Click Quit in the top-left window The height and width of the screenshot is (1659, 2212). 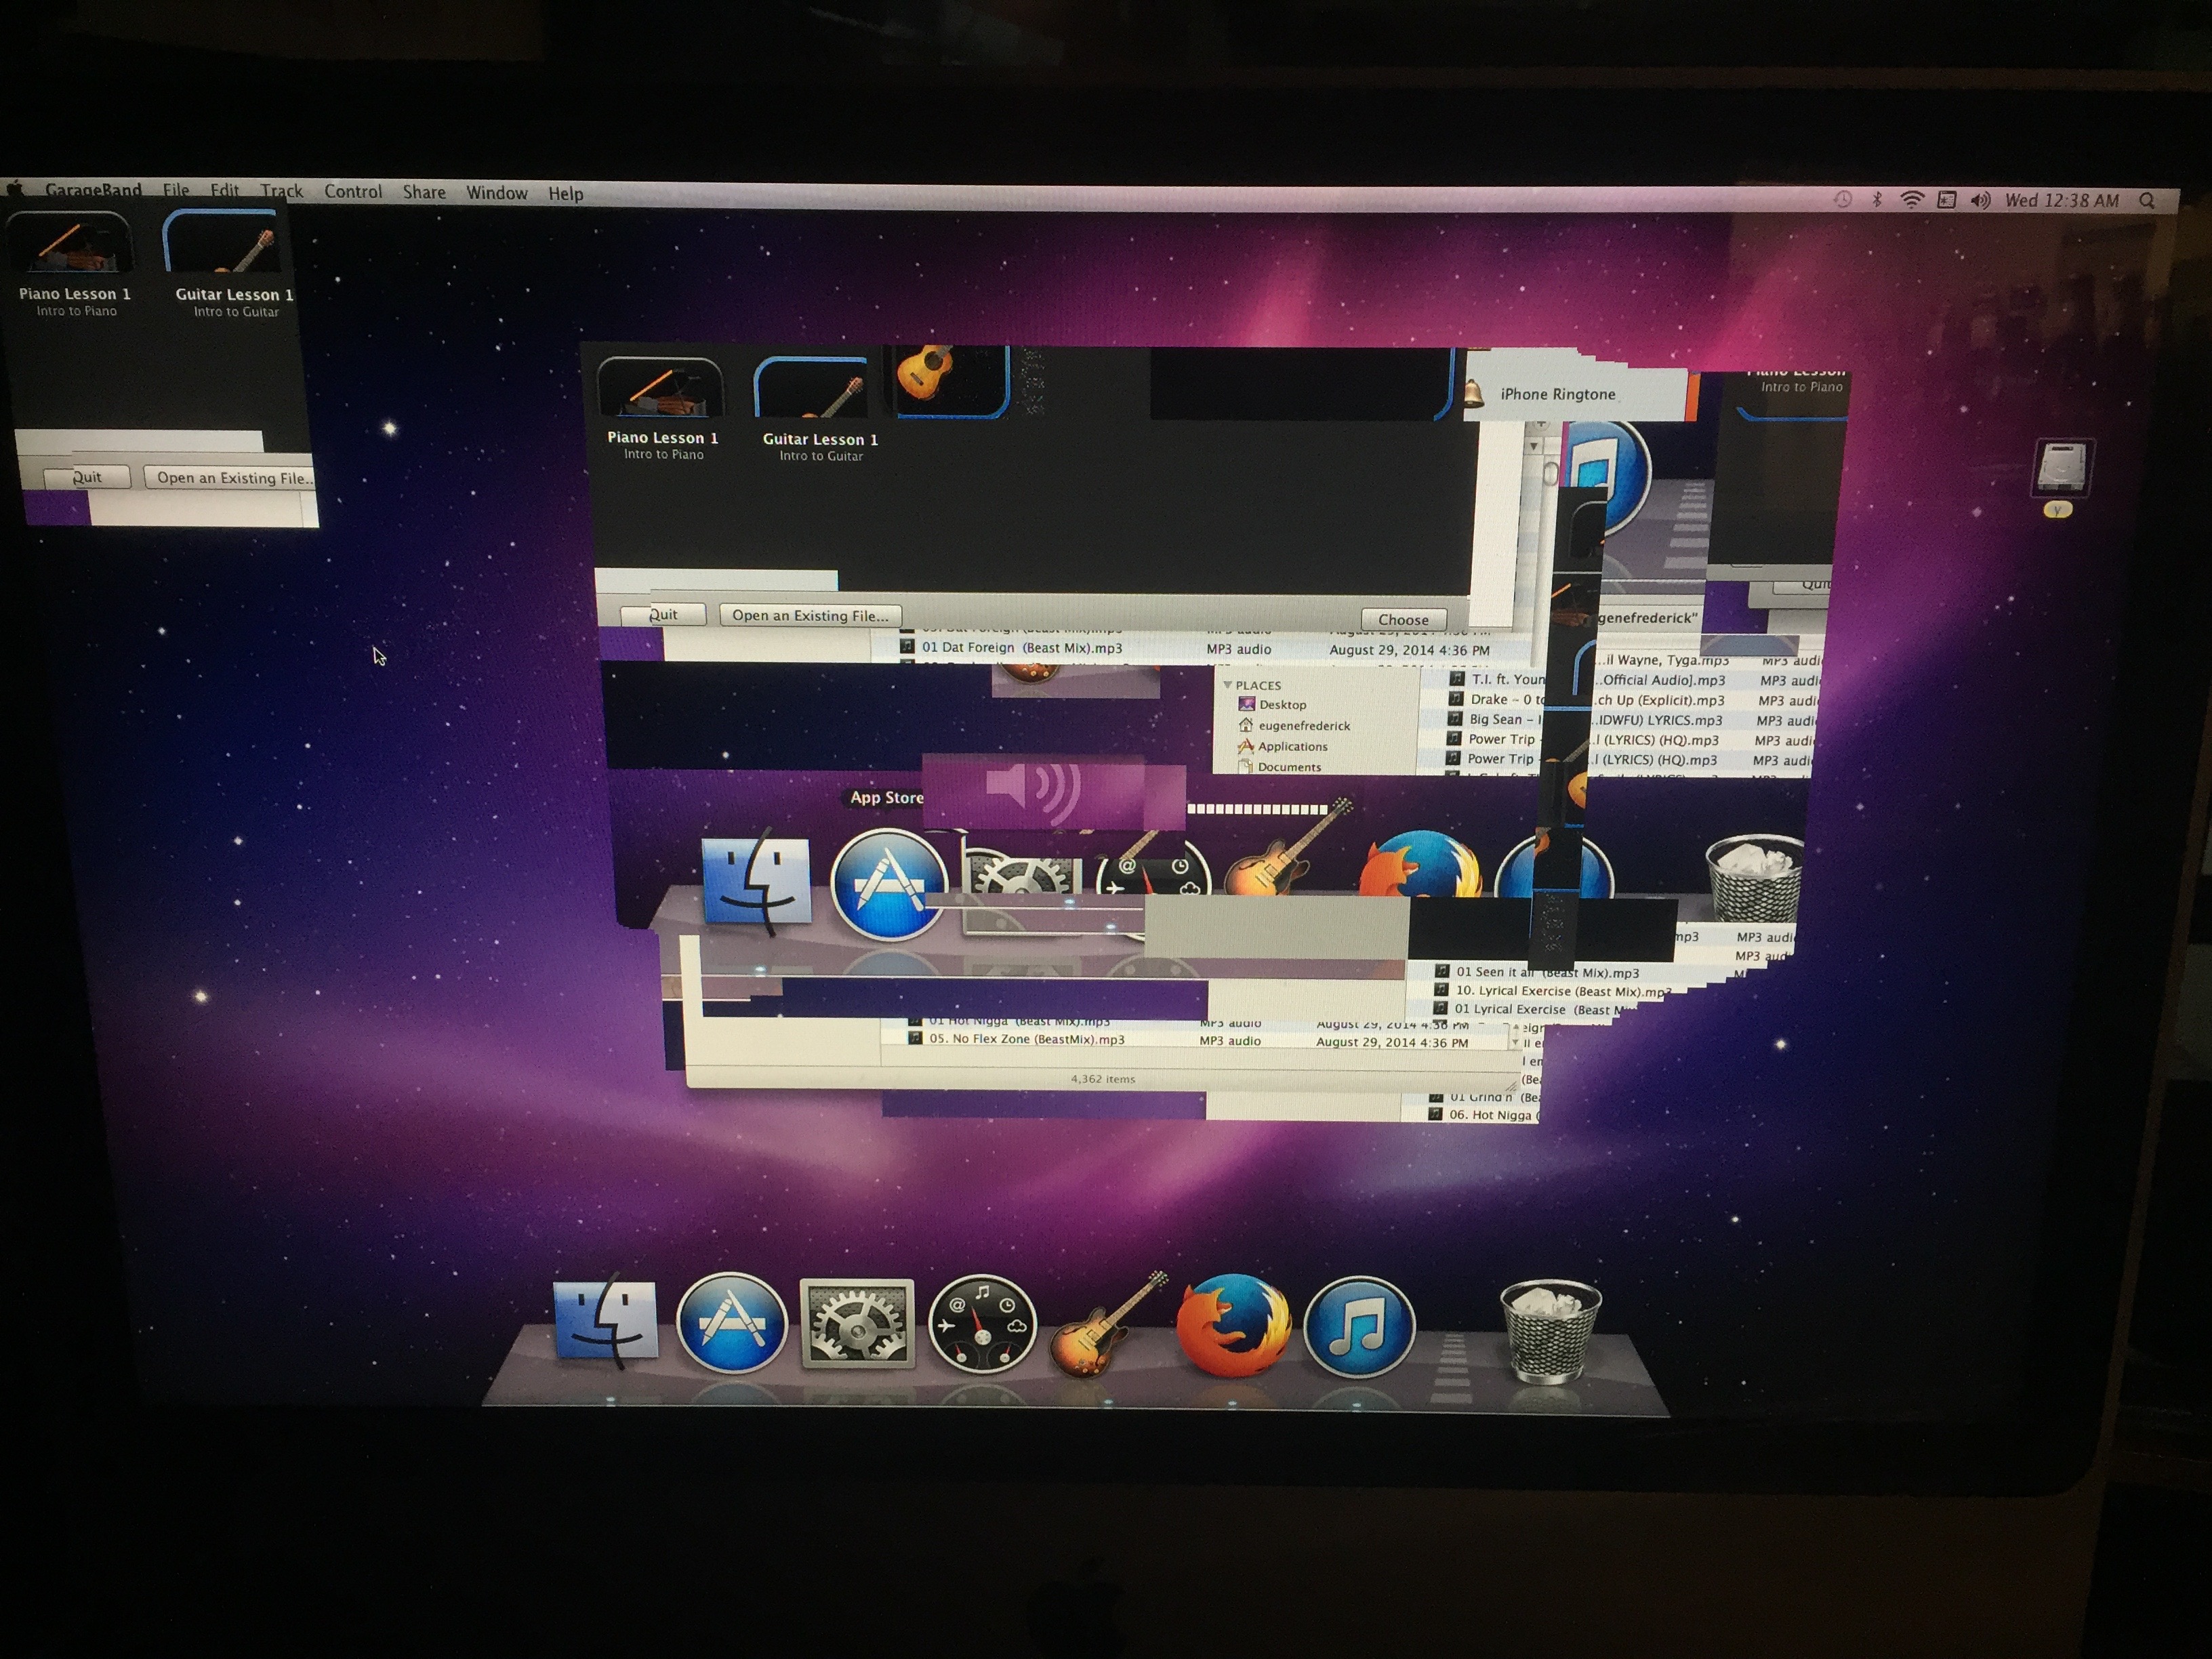(87, 477)
